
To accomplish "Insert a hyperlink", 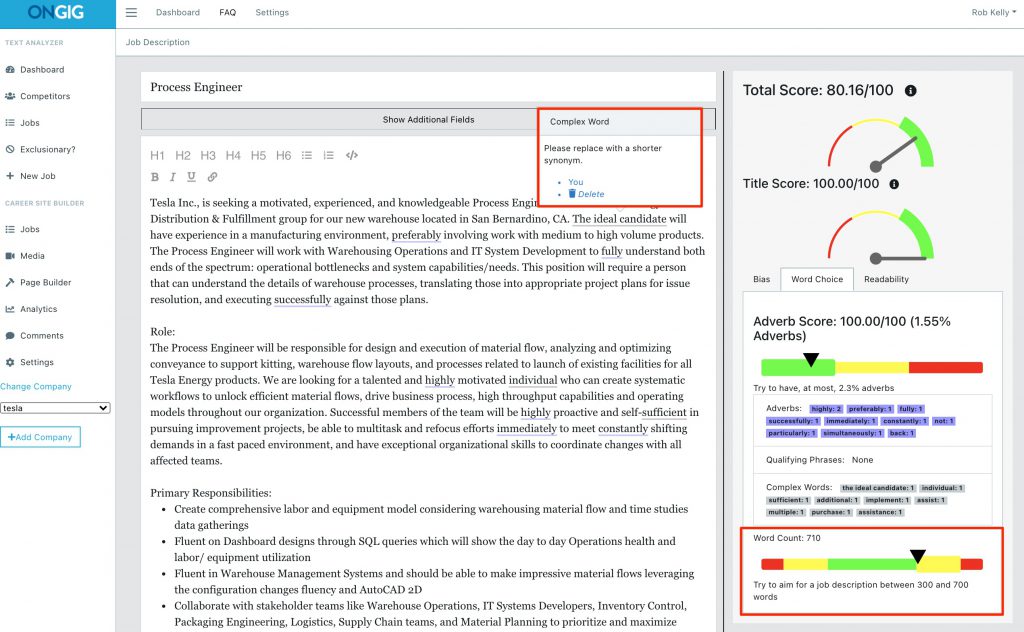I will [212, 177].
